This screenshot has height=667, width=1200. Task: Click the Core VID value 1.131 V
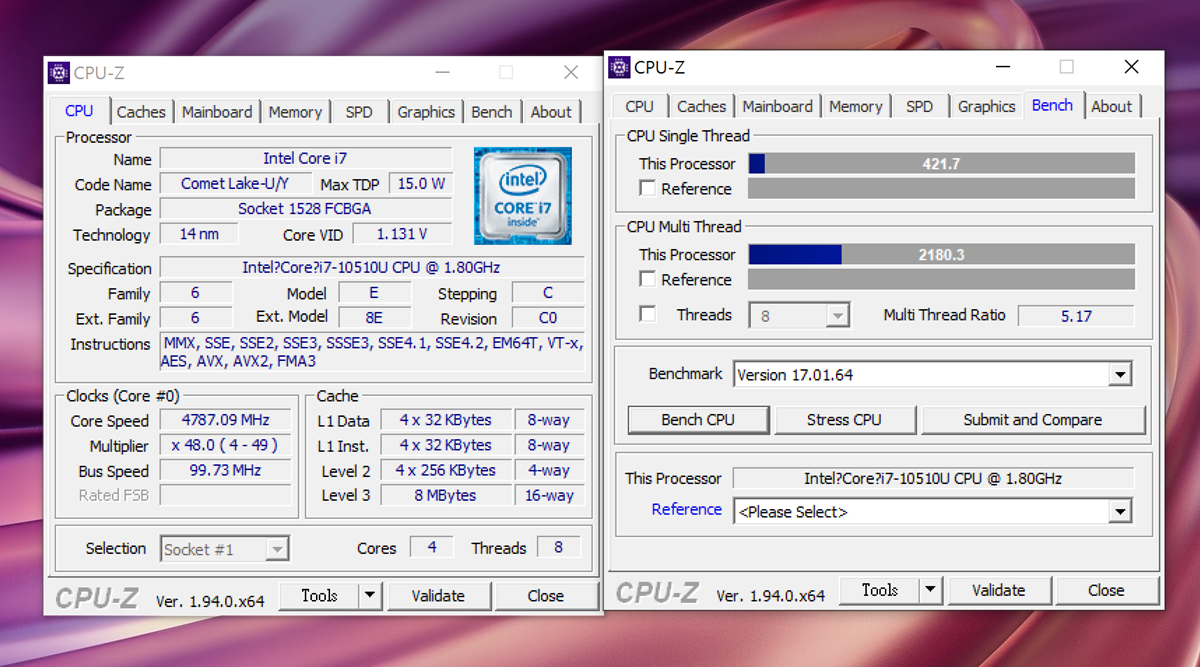tap(402, 234)
